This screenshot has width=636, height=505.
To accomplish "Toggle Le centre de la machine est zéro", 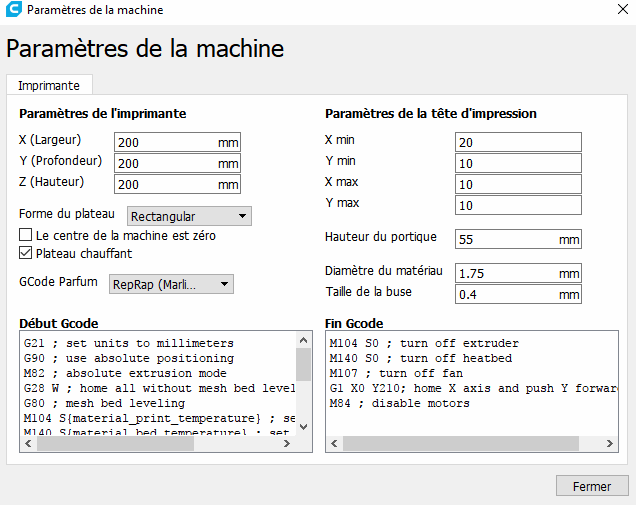I will pyautogui.click(x=26, y=235).
